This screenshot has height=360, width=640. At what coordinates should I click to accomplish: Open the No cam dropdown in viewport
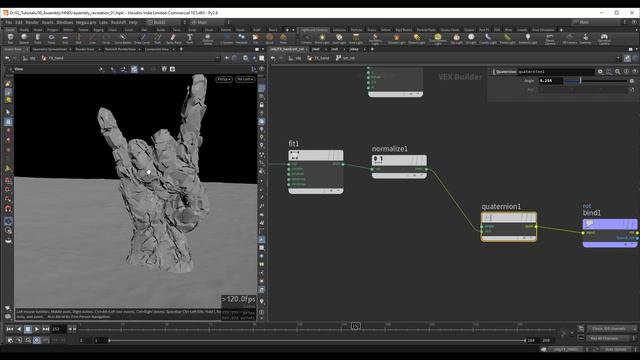tap(245, 79)
